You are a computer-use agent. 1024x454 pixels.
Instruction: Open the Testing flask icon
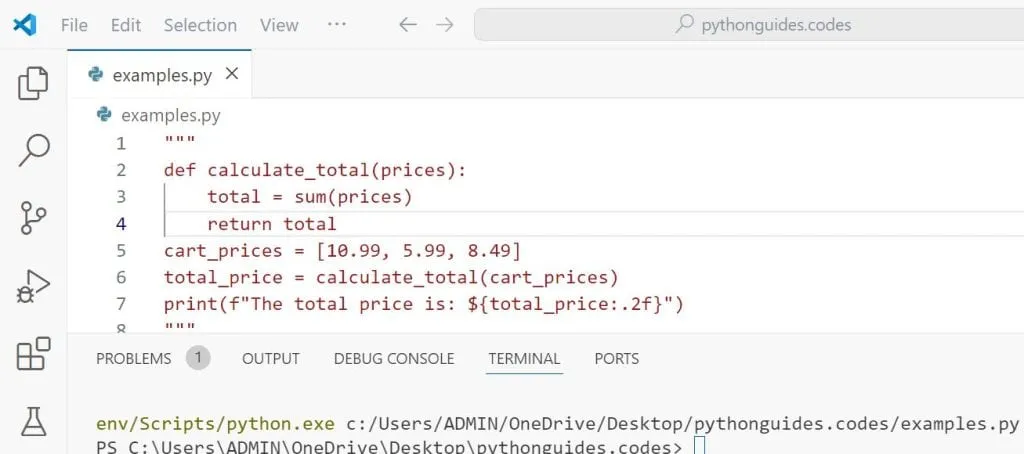[33, 420]
